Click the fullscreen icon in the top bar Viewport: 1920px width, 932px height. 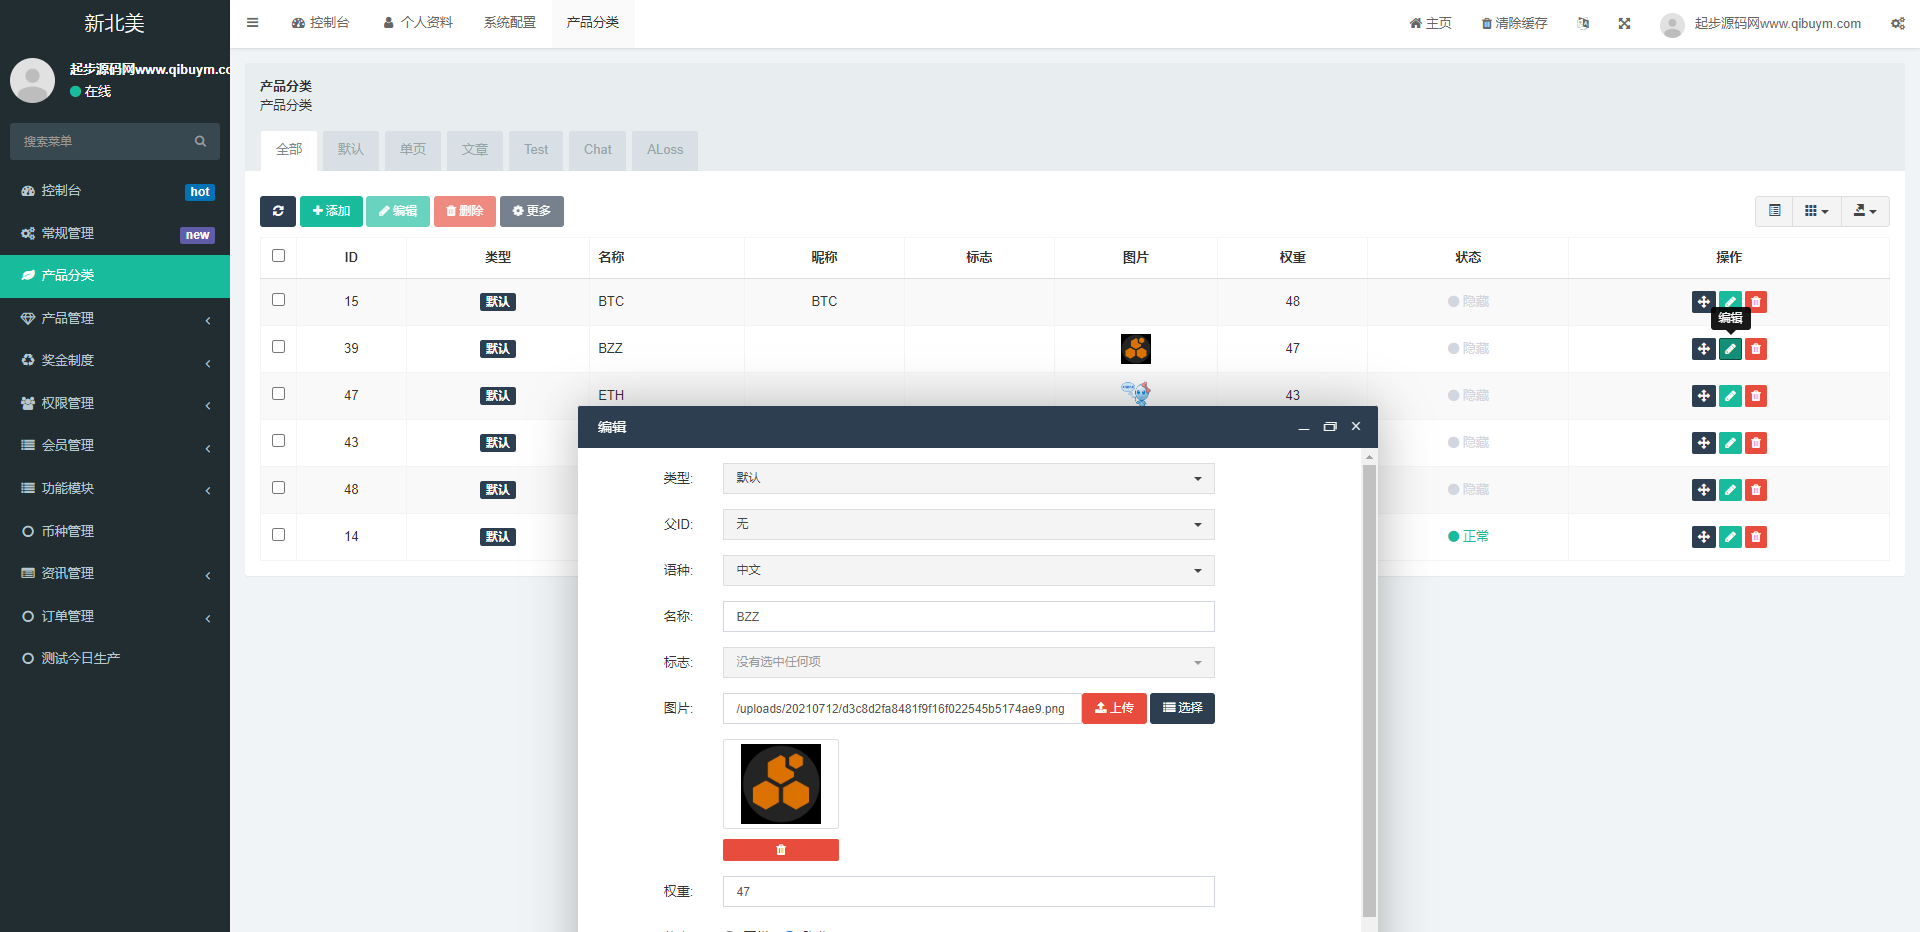[1624, 23]
